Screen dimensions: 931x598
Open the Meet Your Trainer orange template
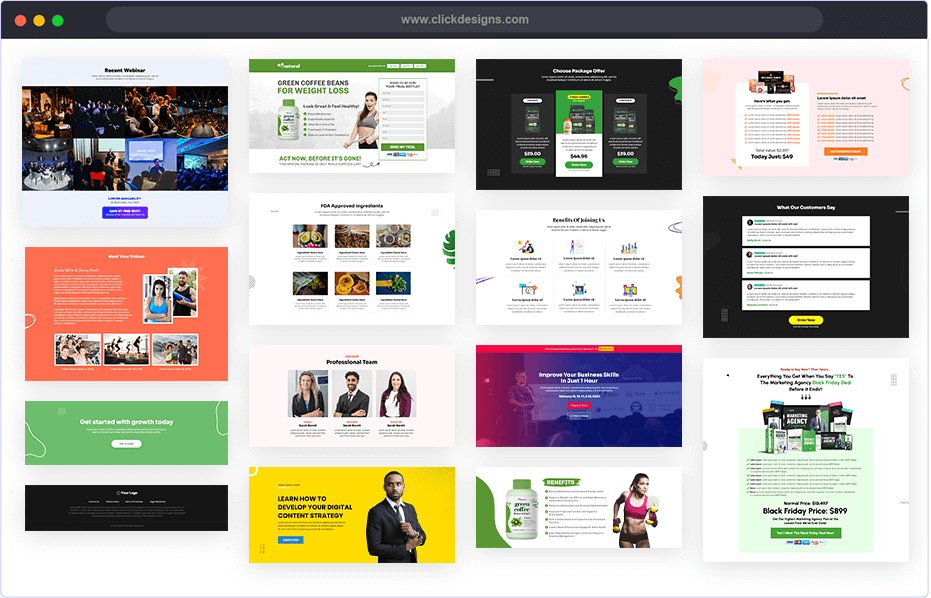pyautogui.click(x=125, y=314)
